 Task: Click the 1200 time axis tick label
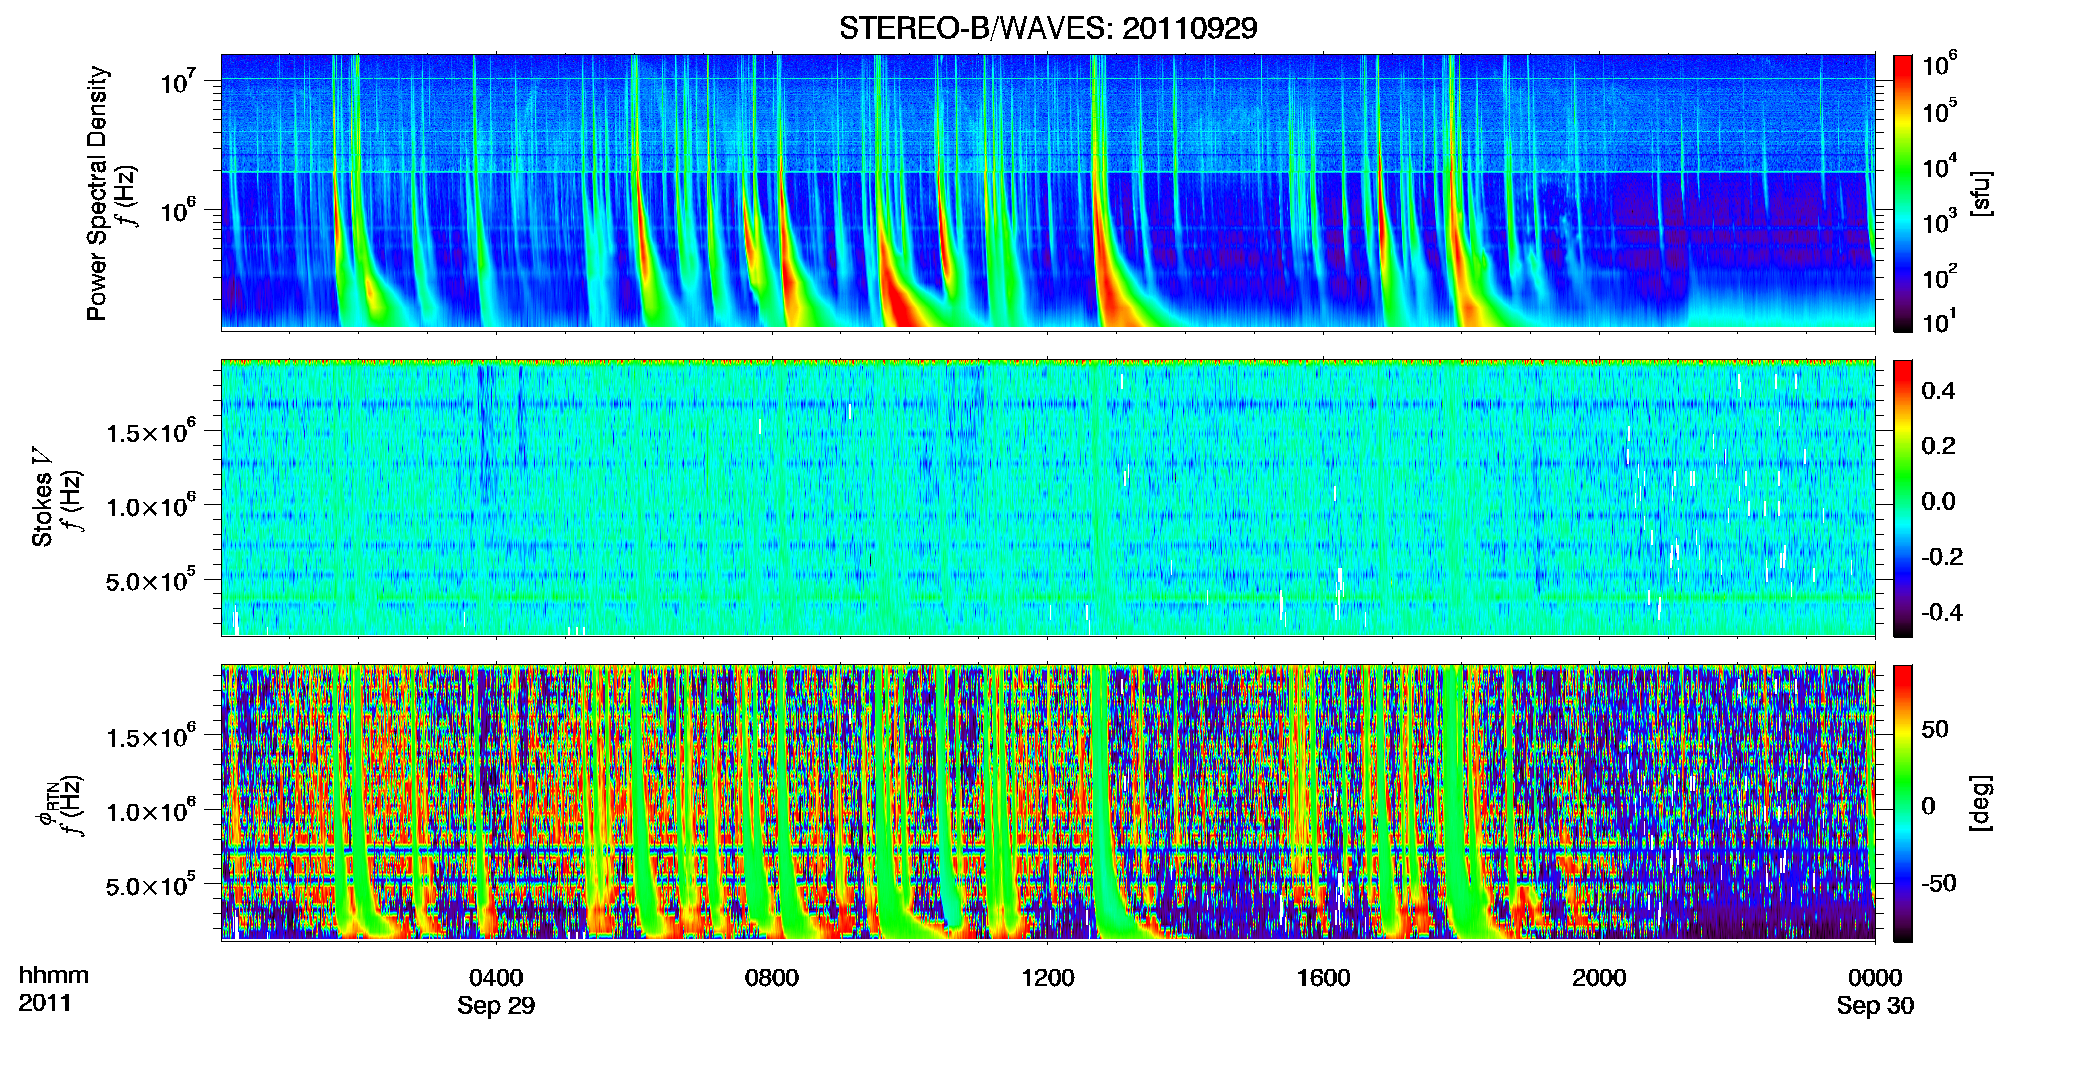1048,978
